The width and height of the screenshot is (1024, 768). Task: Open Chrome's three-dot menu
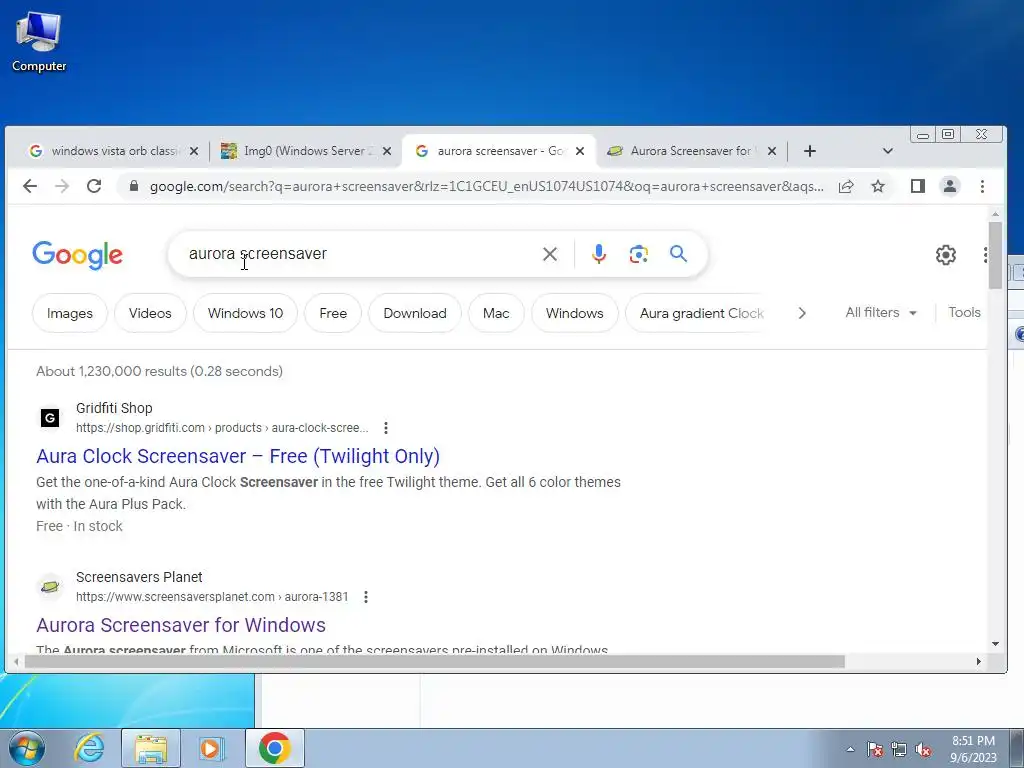pos(982,186)
